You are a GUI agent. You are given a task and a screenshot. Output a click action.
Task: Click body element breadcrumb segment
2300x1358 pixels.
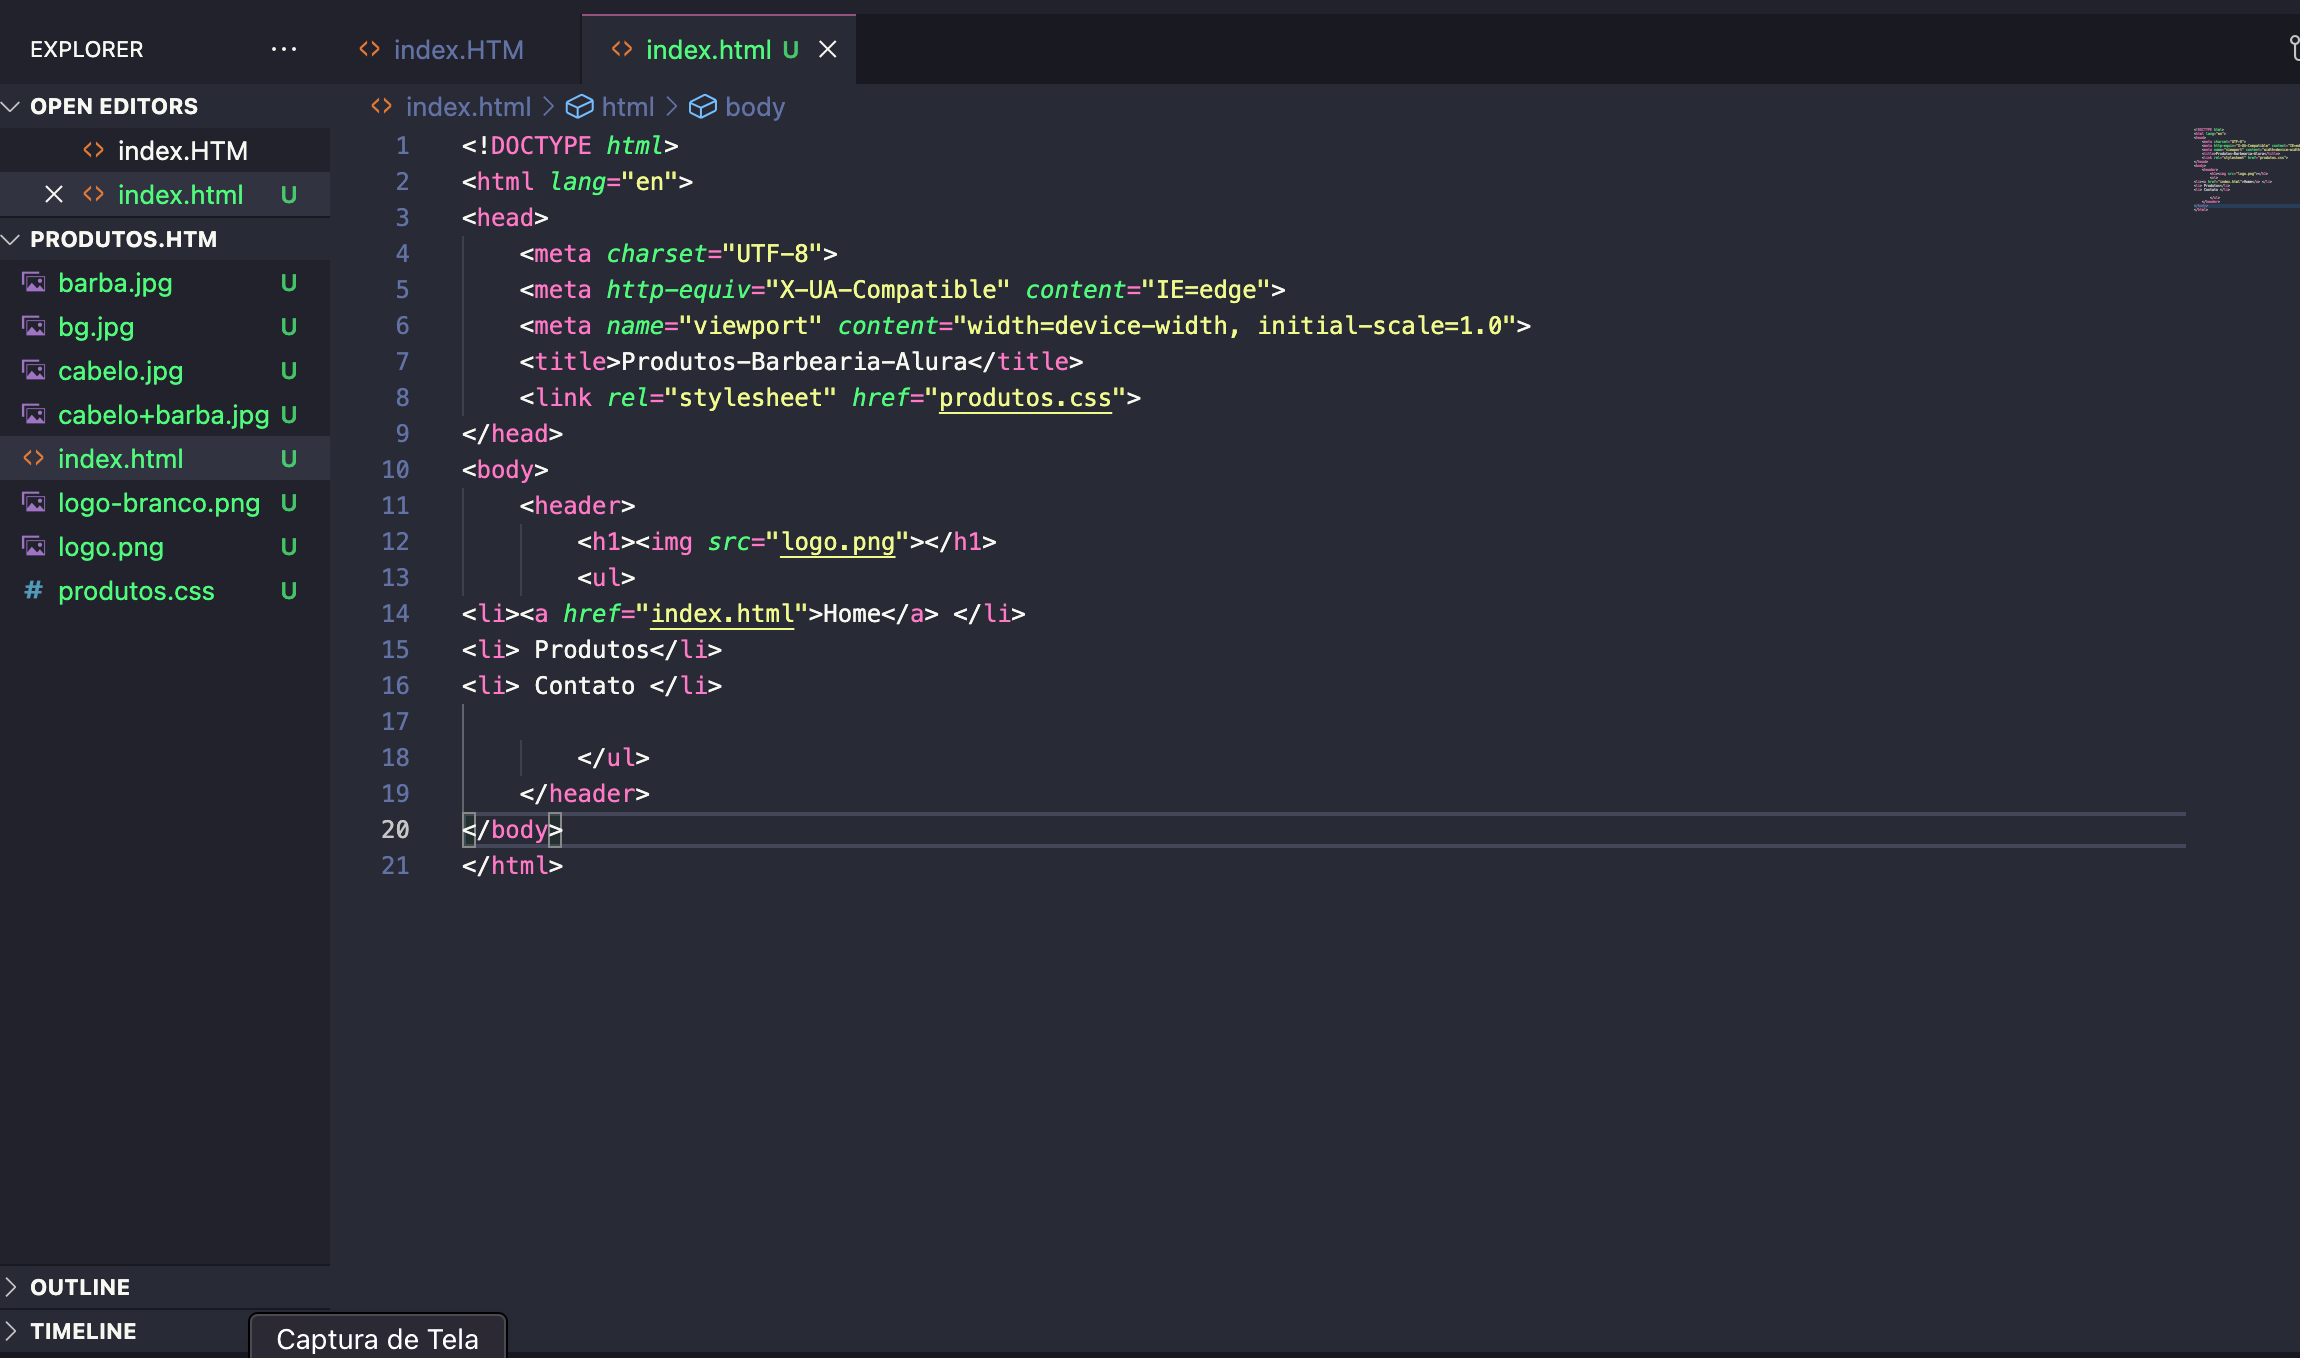tap(755, 106)
